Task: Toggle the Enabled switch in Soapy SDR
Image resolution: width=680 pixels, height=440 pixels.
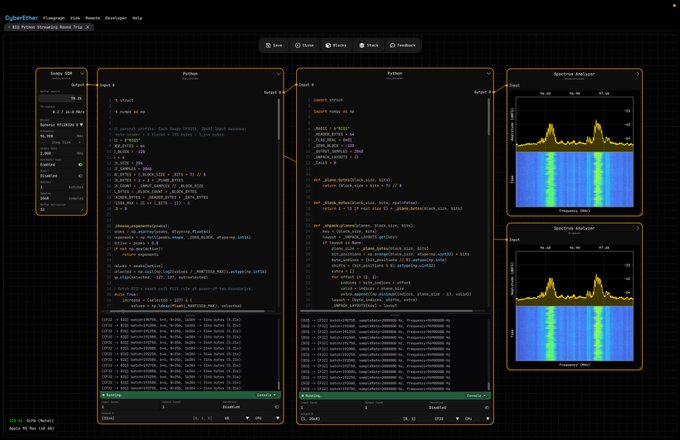Action: click(x=80, y=165)
